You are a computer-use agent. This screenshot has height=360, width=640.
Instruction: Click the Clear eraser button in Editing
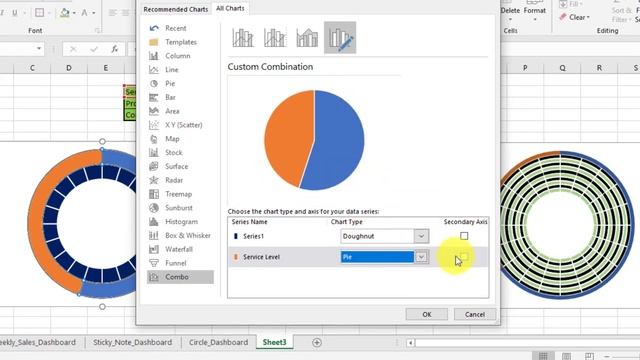coord(574,18)
